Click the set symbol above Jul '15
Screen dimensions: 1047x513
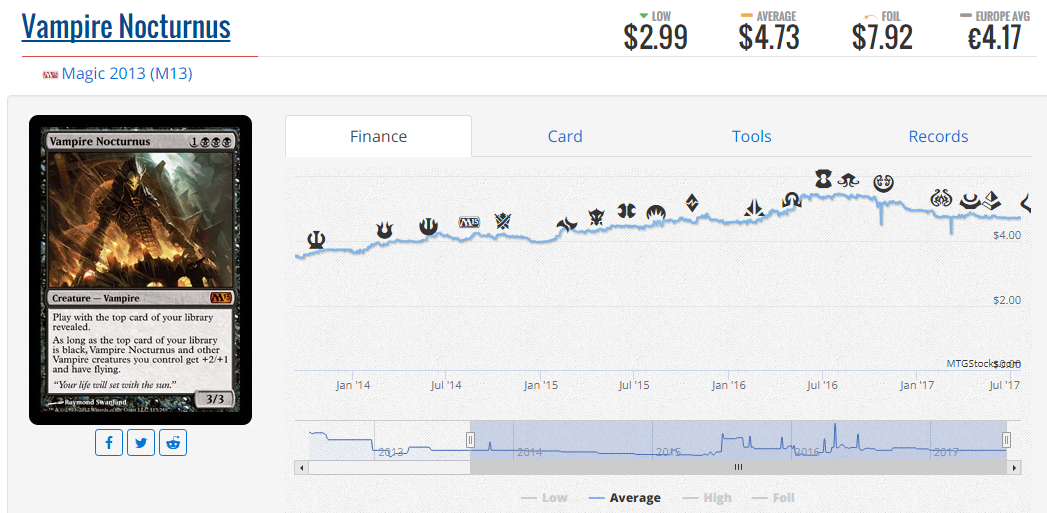point(627,211)
